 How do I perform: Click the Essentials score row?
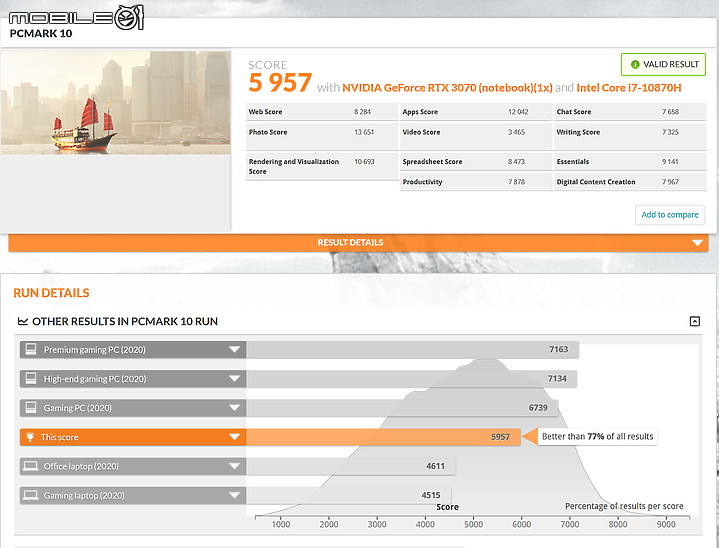click(x=630, y=162)
